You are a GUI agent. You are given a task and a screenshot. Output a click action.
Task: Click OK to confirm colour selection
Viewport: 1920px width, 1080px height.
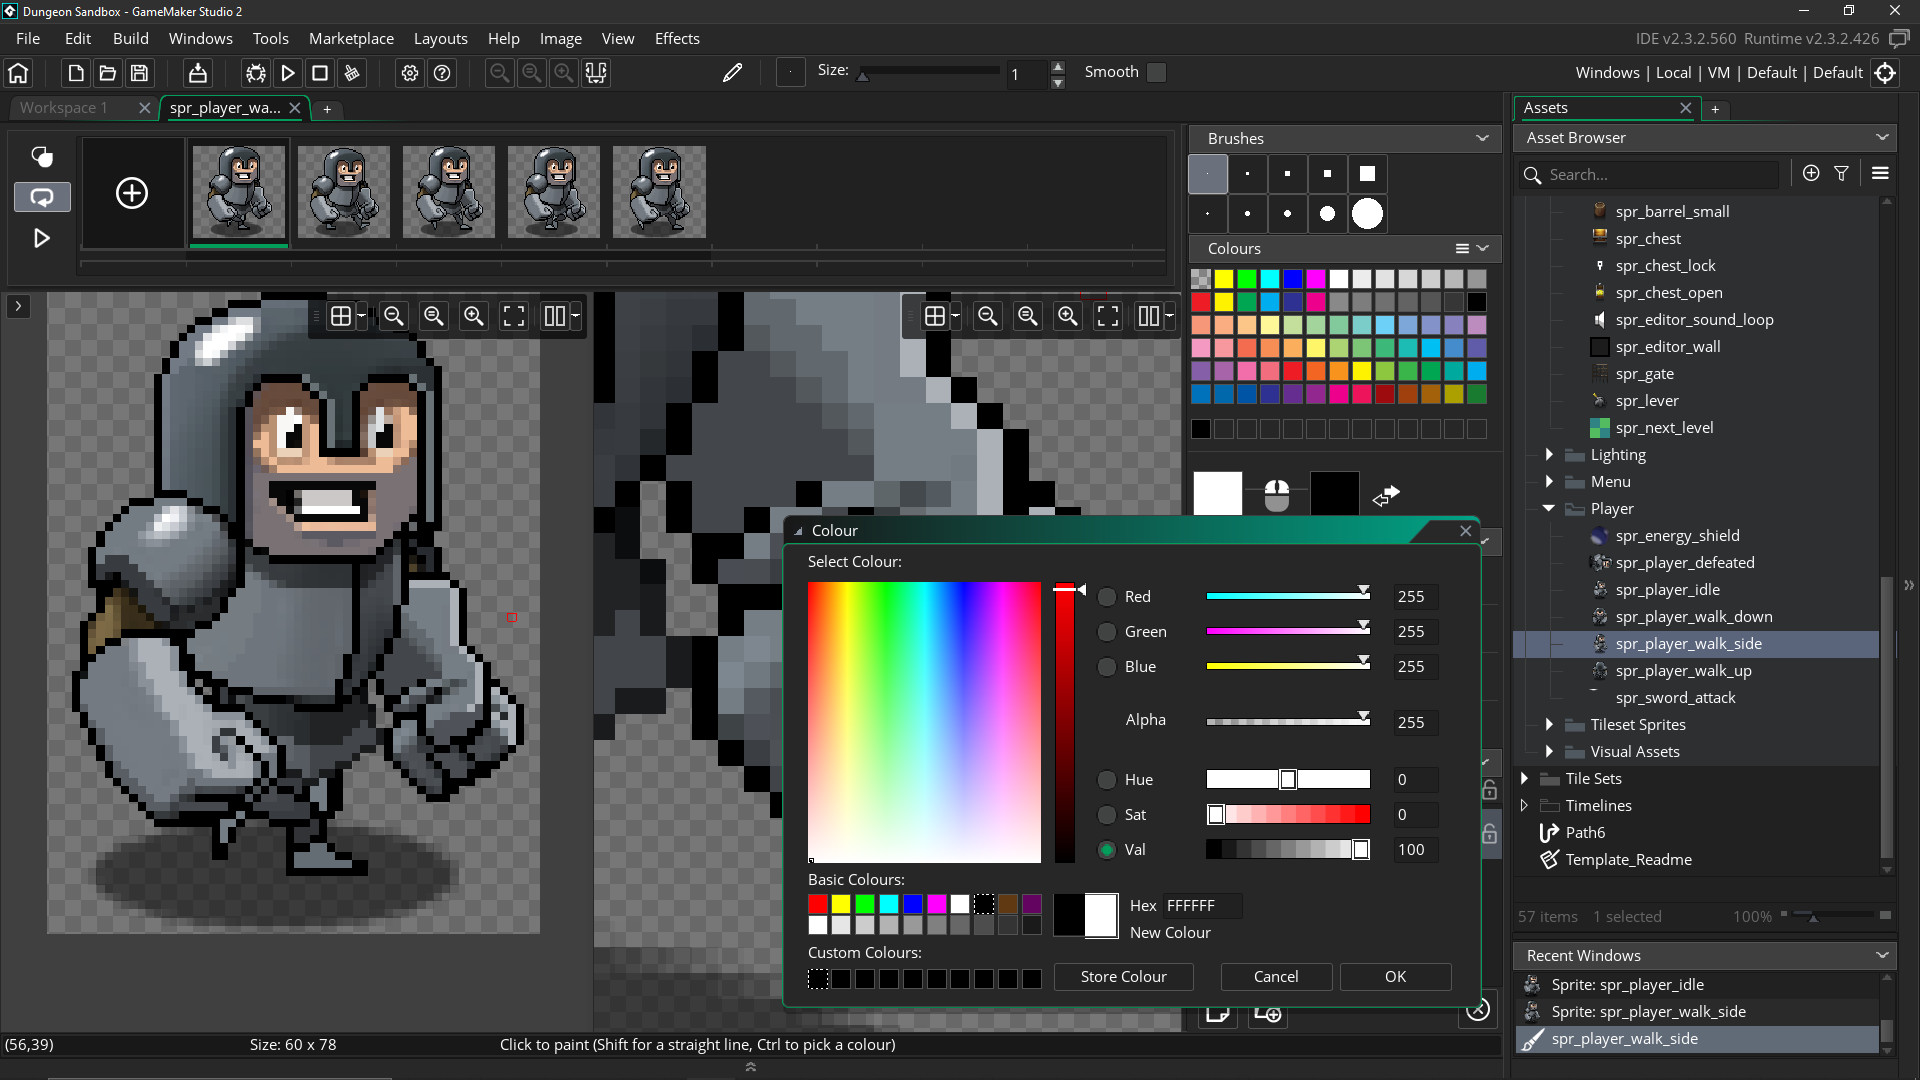(1394, 976)
